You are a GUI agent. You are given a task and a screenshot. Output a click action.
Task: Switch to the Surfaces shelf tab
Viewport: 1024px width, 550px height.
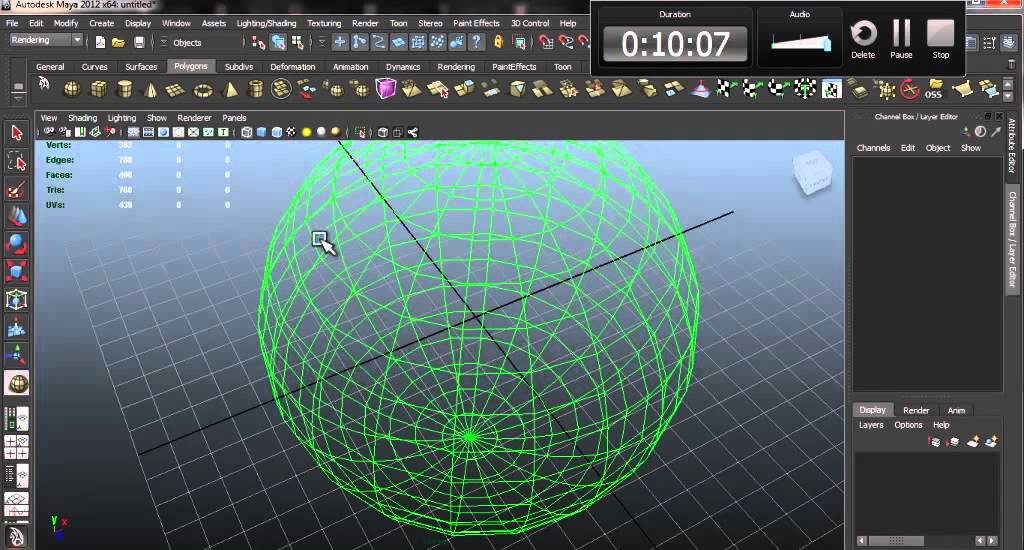pos(141,67)
